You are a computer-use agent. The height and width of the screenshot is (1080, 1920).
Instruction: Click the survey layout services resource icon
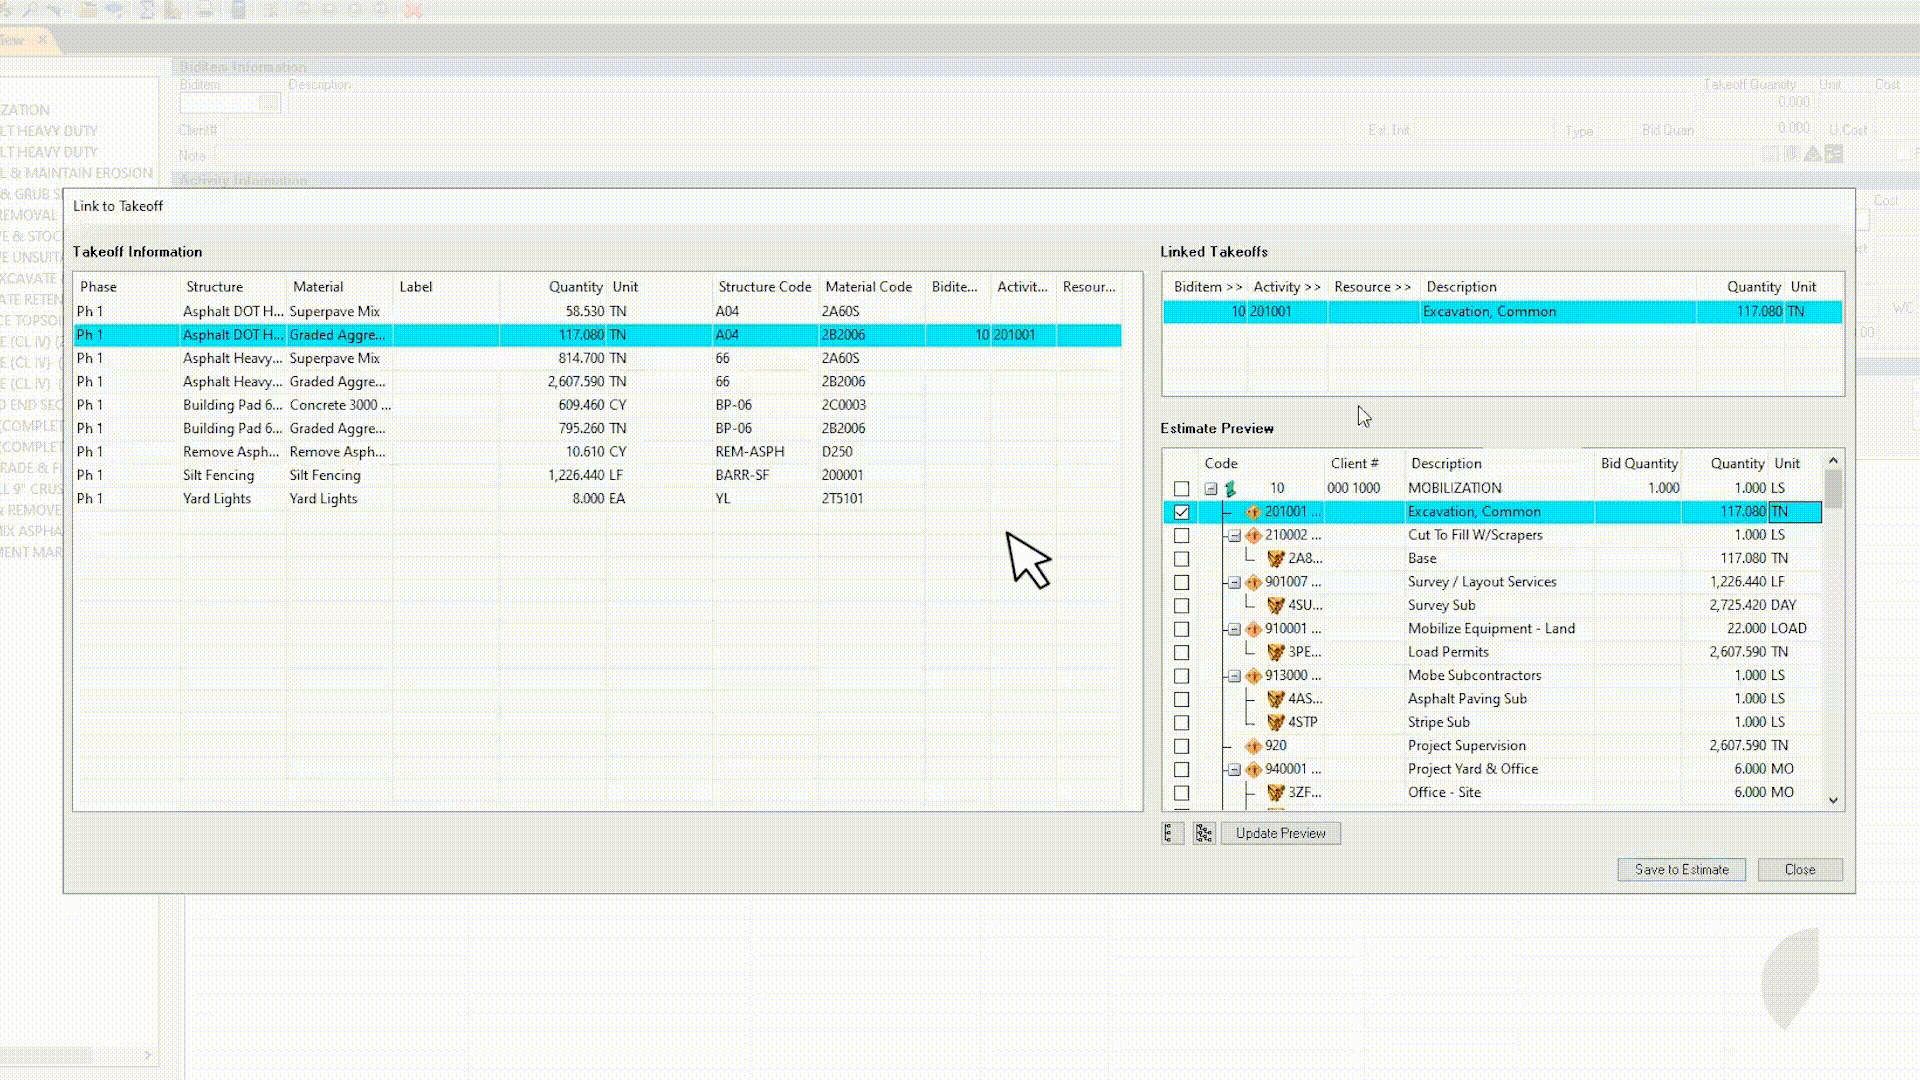(1253, 580)
